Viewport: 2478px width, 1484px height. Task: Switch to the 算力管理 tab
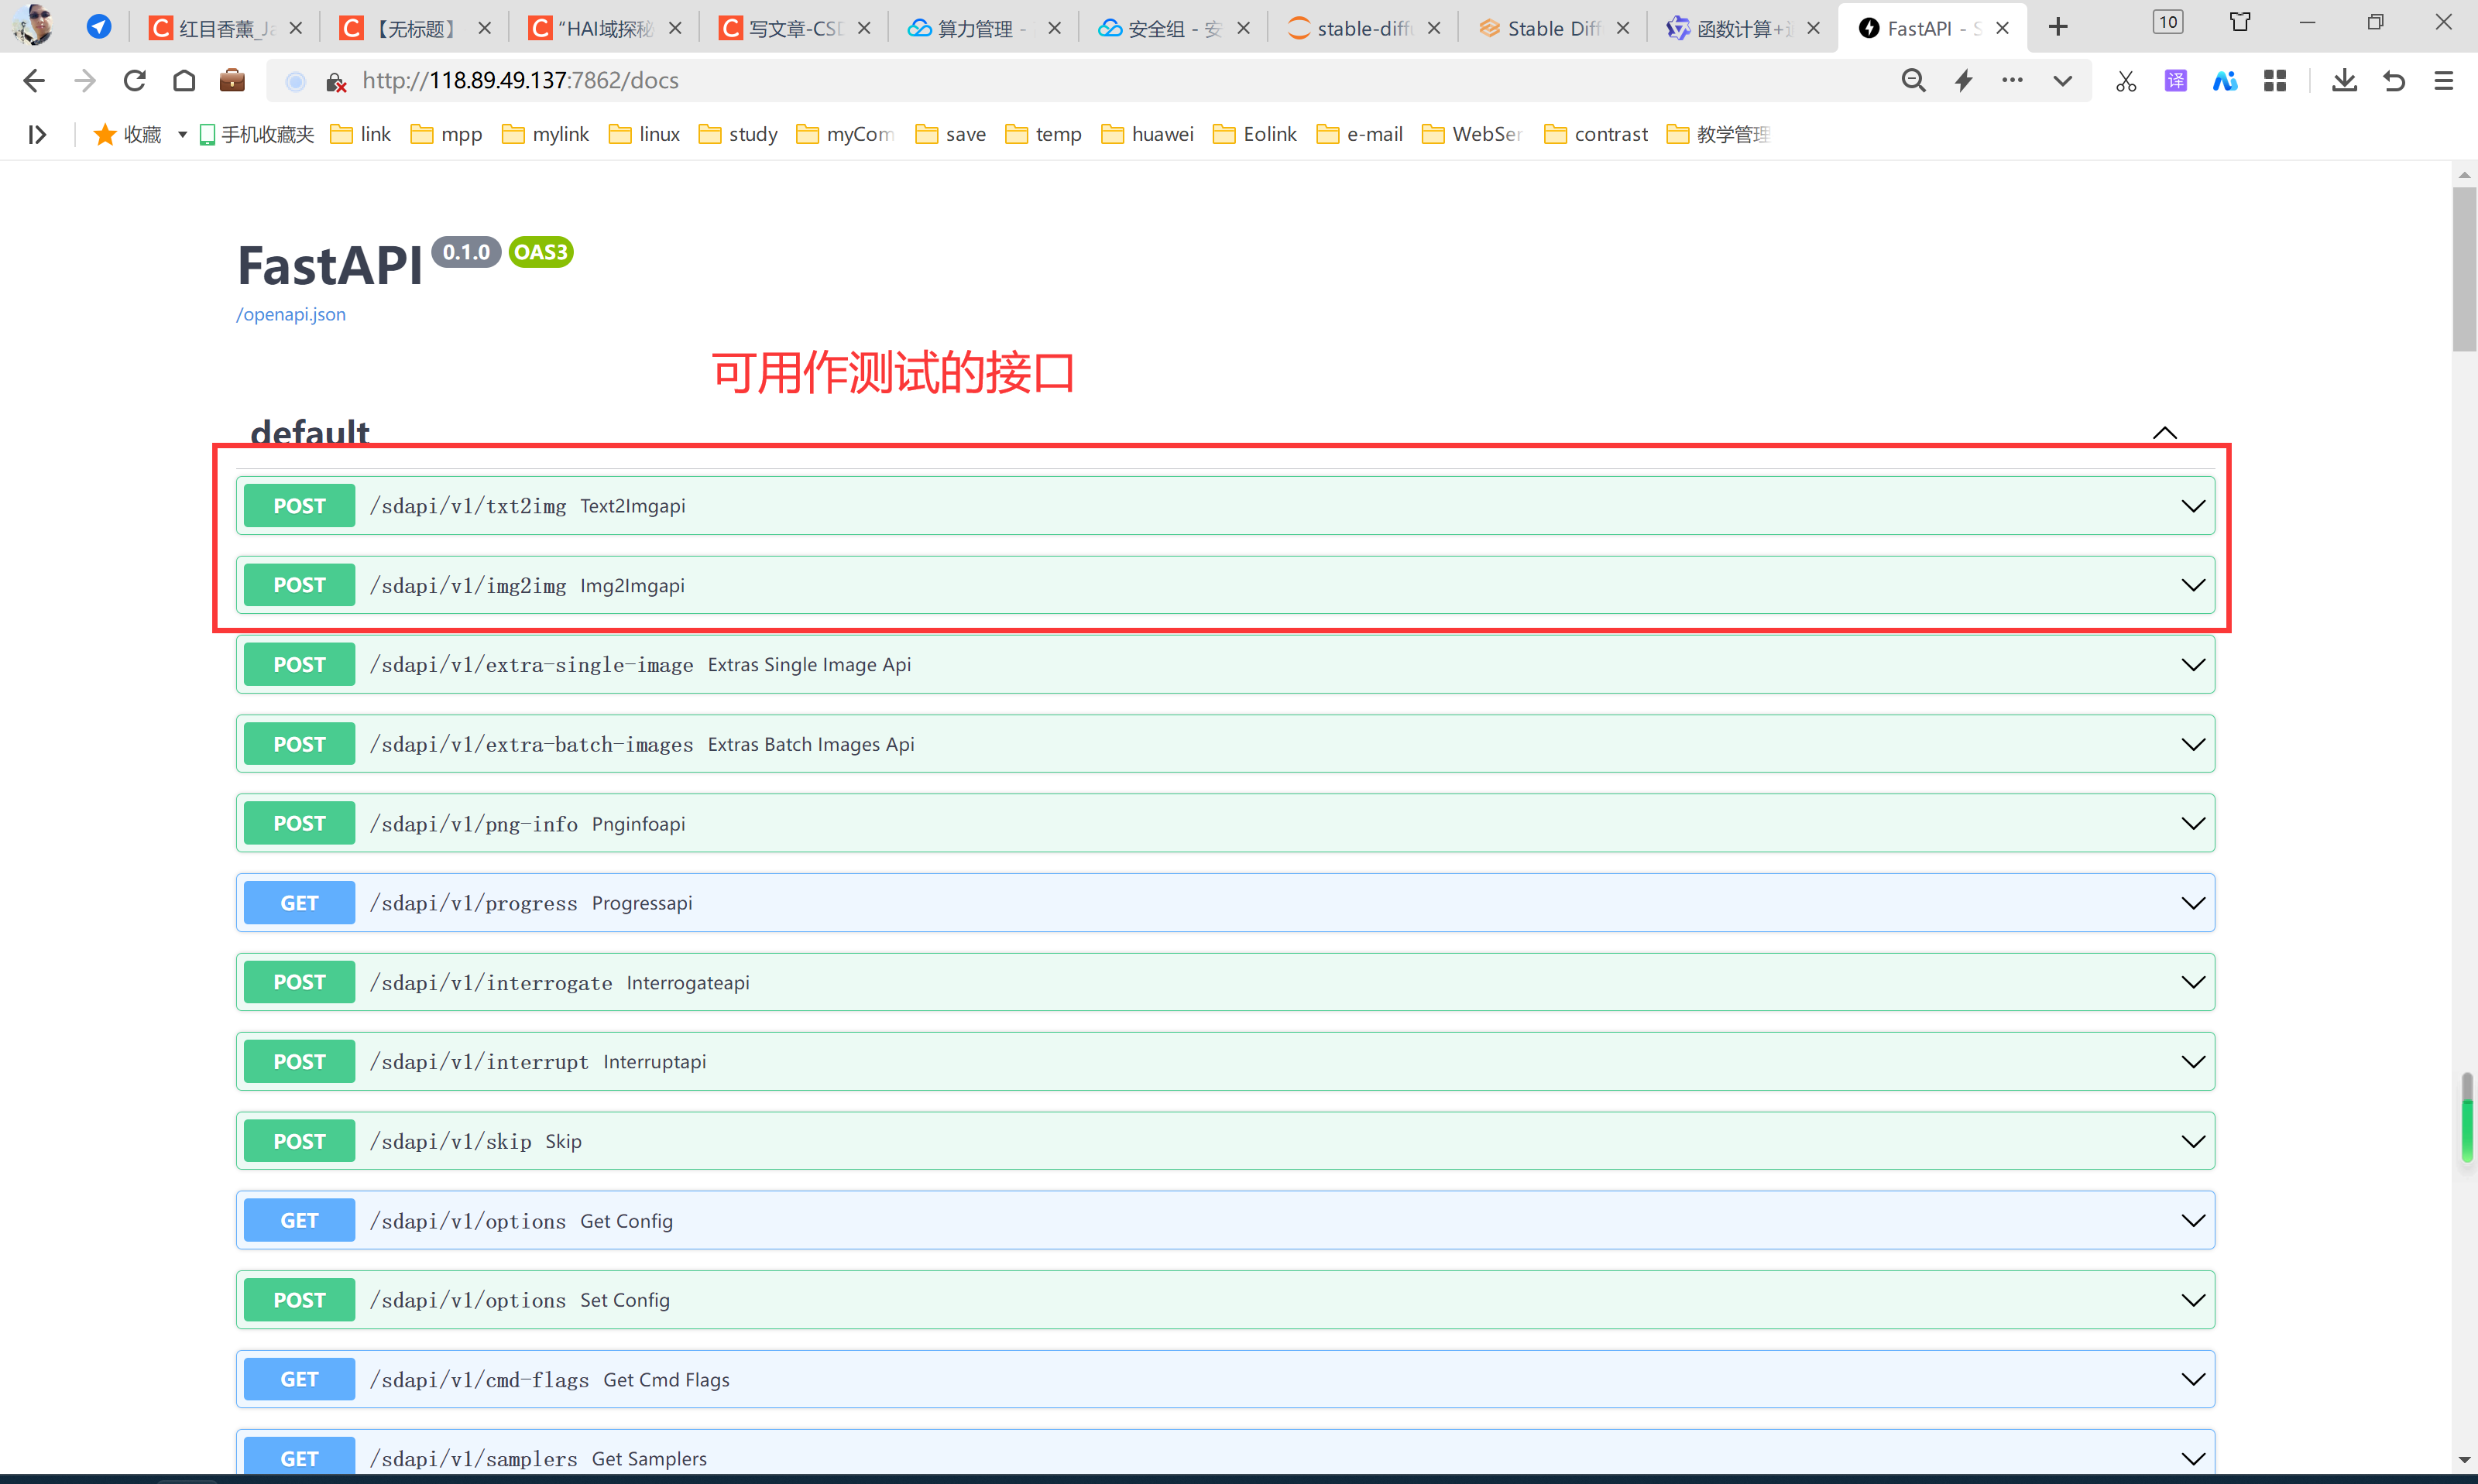pyautogui.click(x=984, y=28)
